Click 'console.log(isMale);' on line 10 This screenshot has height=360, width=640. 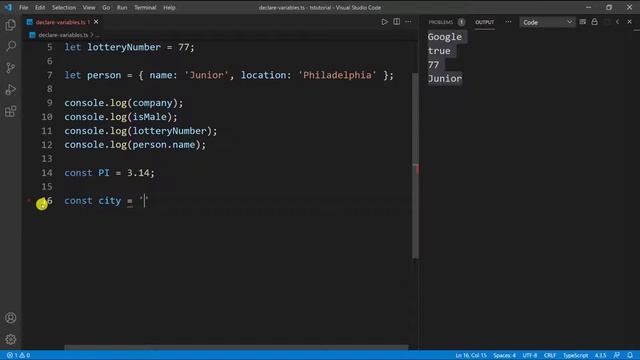tap(121, 117)
